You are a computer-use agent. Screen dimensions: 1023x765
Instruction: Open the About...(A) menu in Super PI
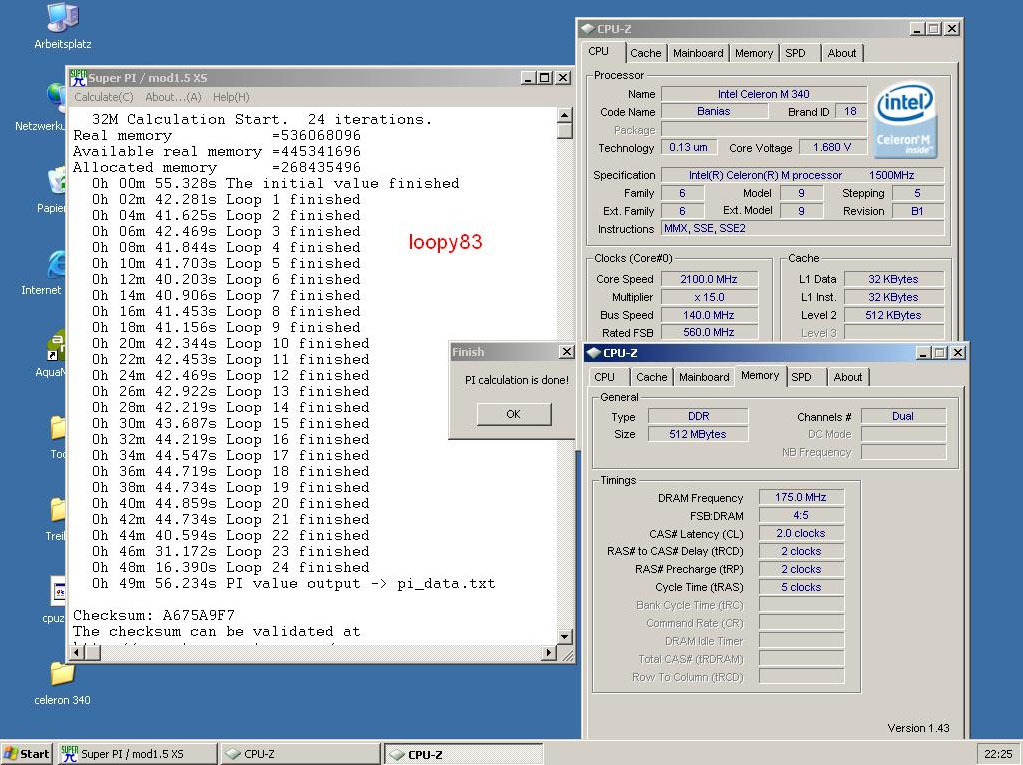[173, 97]
